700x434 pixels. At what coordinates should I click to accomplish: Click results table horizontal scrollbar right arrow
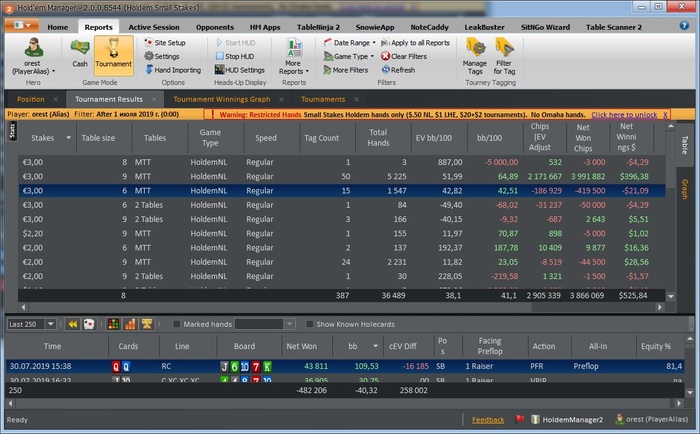point(659,307)
